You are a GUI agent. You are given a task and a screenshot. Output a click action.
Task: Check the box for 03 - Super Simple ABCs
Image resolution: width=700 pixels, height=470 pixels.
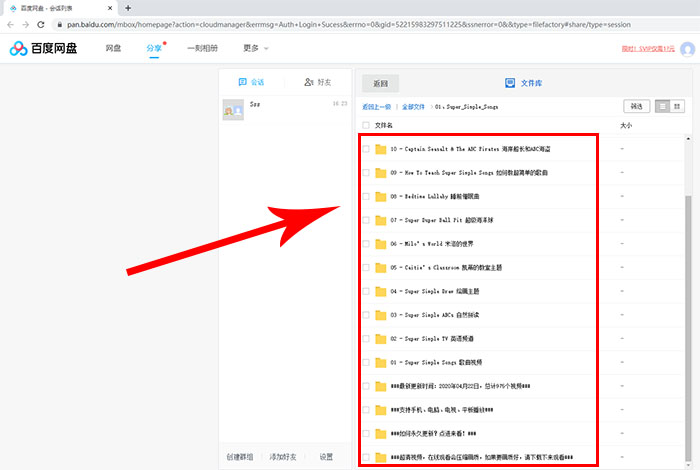coord(366,315)
